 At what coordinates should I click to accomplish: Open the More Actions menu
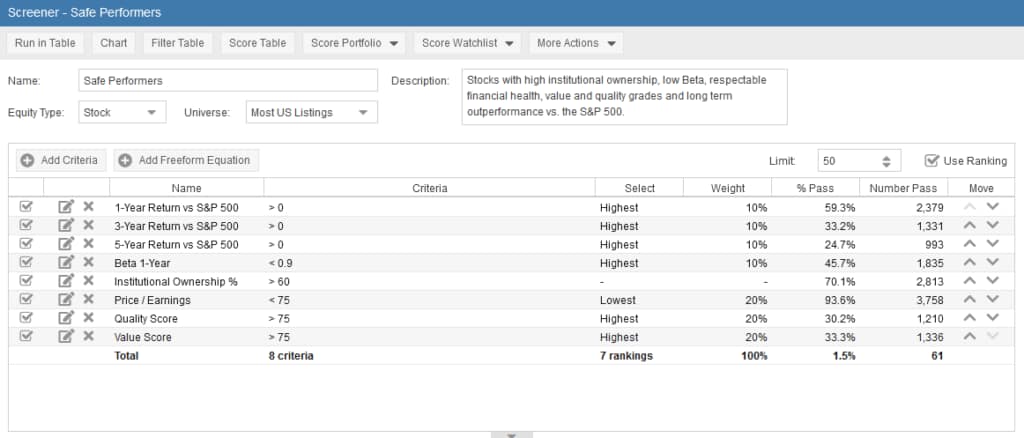tap(576, 43)
